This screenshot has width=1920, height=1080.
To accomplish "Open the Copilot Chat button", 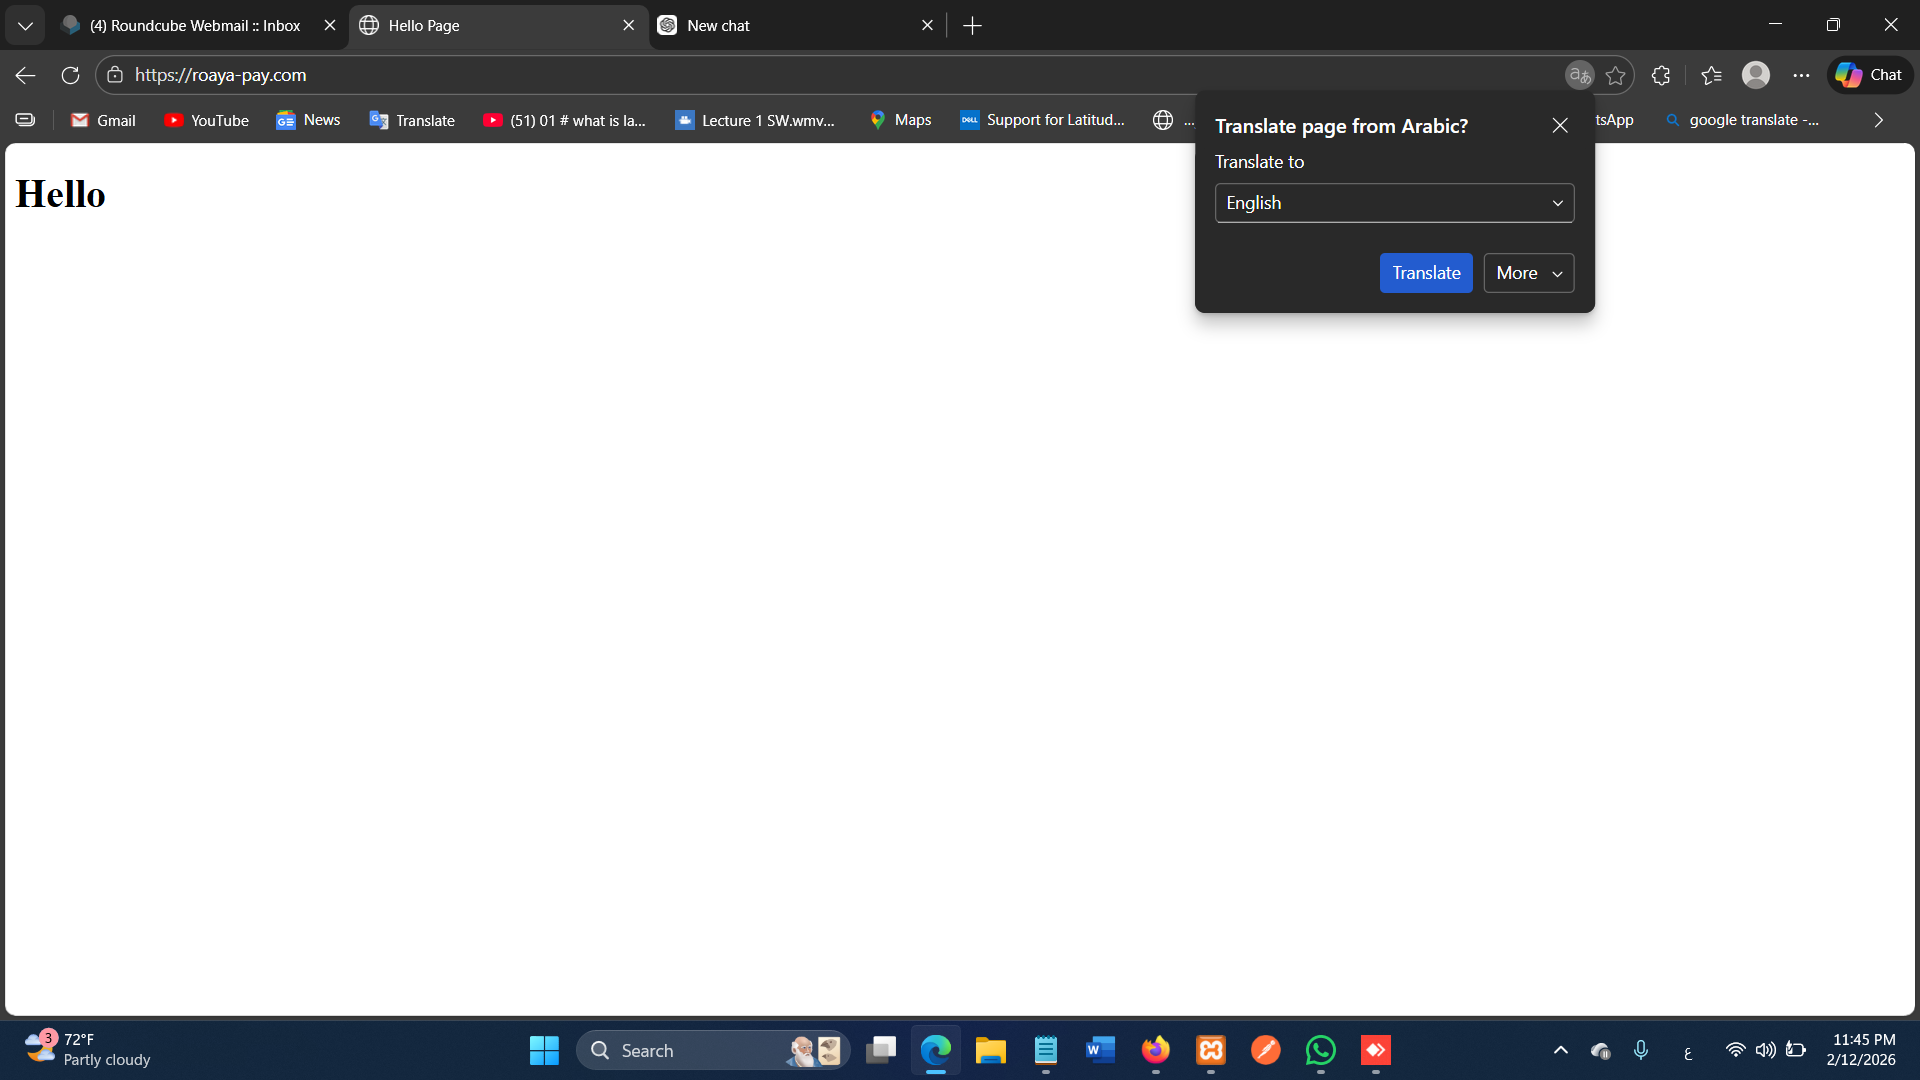I will (x=1869, y=75).
